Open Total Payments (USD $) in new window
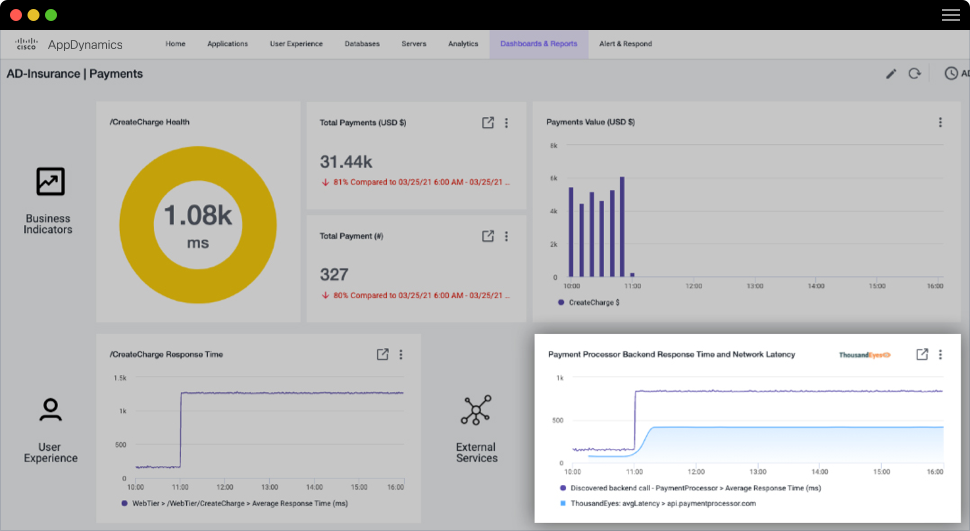Image resolution: width=970 pixels, height=531 pixels. (x=488, y=123)
